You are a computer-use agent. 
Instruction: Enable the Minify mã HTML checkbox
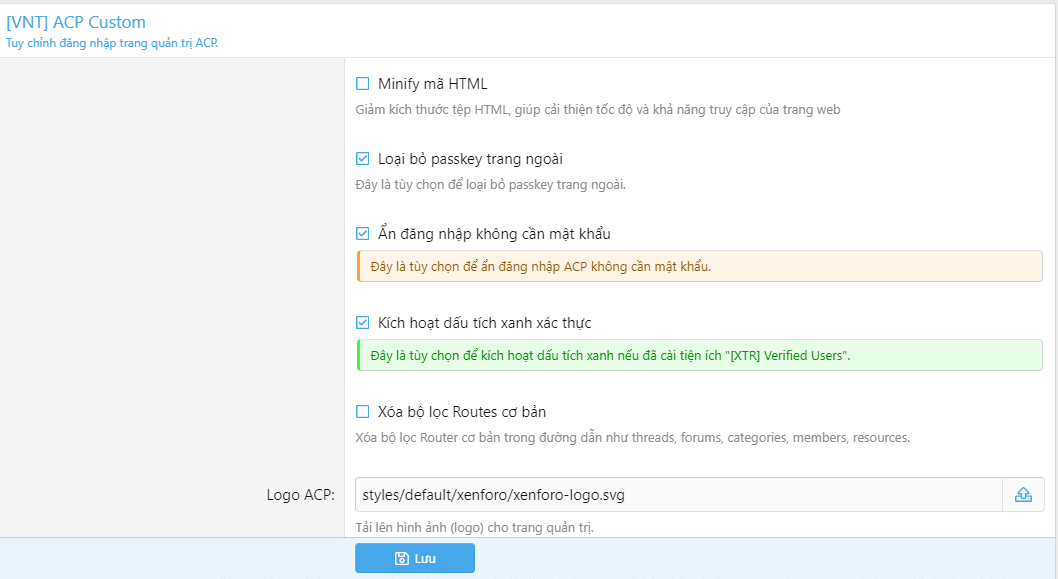click(x=363, y=84)
